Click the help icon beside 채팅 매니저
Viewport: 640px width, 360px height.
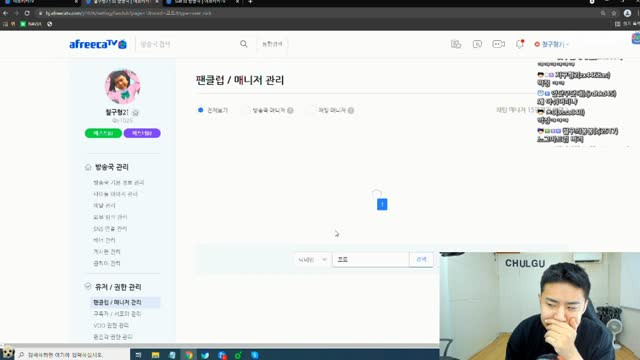tap(351, 110)
